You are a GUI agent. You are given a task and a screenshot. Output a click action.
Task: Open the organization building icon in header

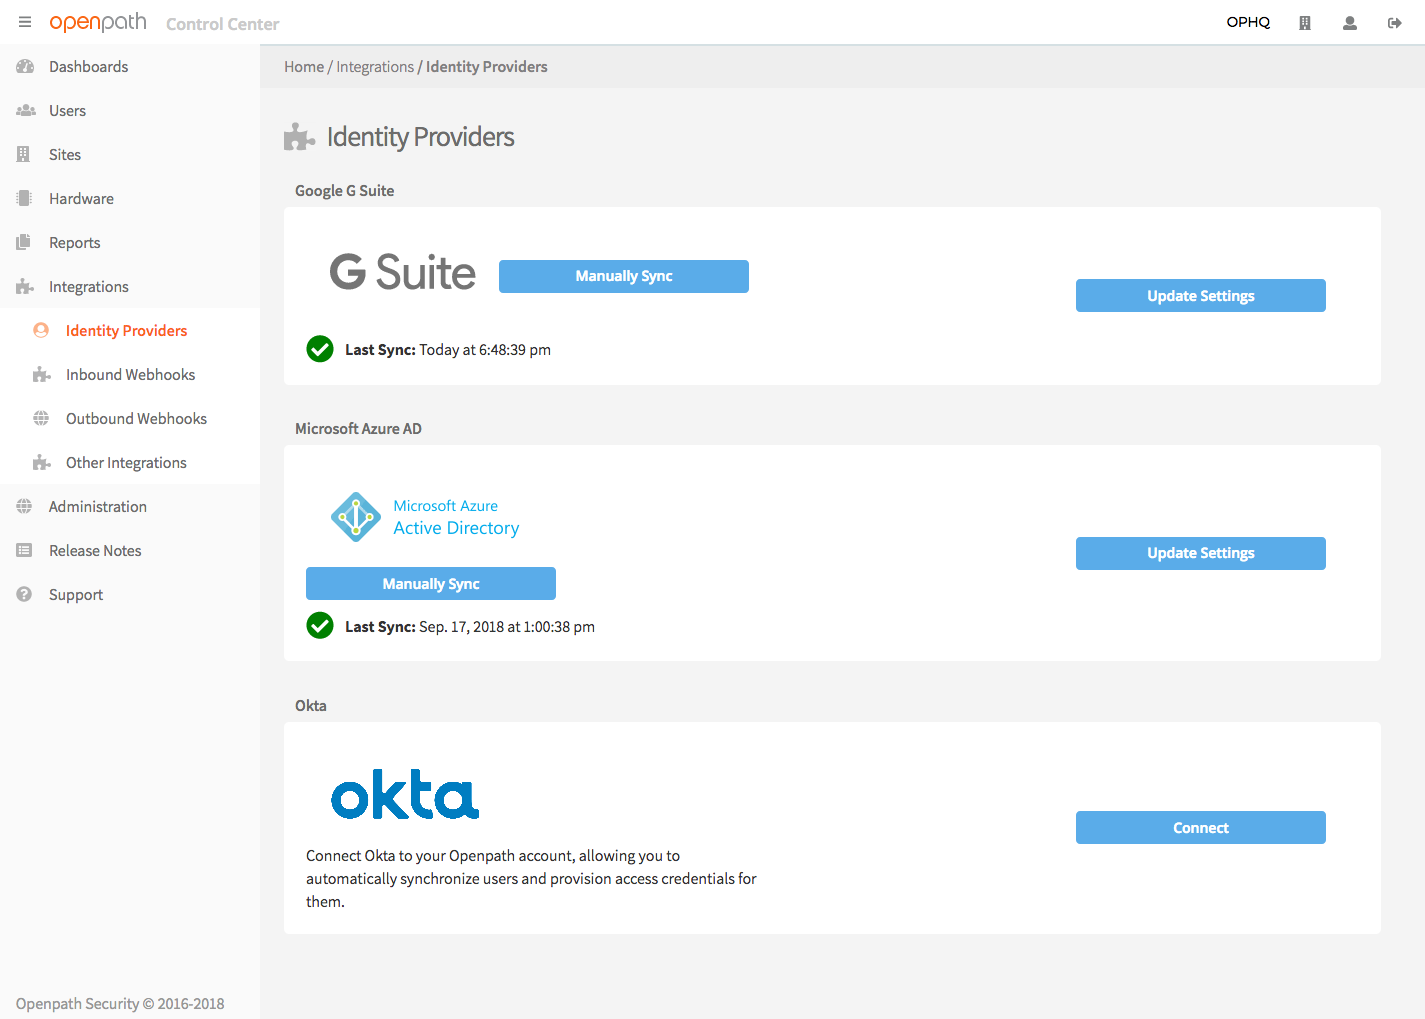[1305, 23]
